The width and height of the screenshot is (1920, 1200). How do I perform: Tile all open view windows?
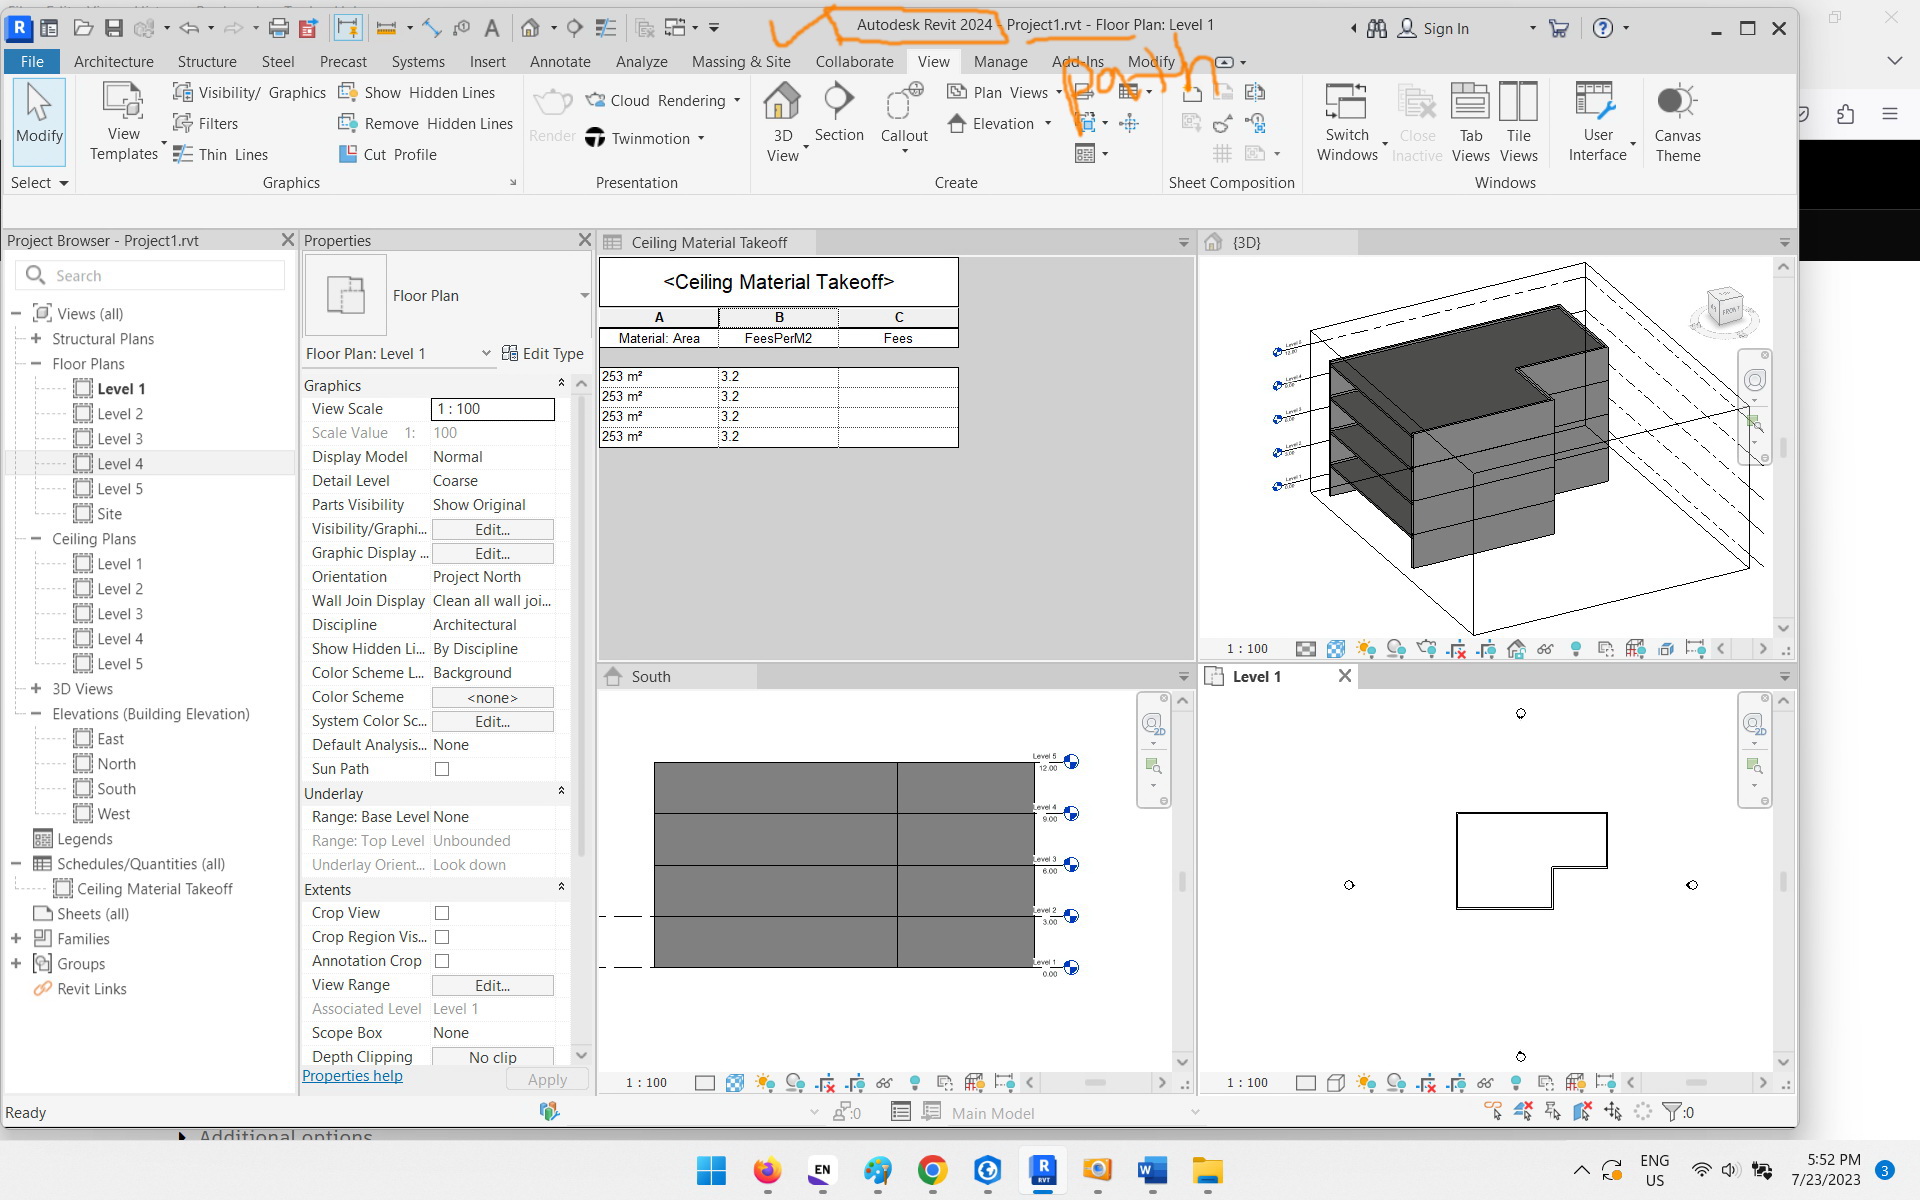[1519, 118]
